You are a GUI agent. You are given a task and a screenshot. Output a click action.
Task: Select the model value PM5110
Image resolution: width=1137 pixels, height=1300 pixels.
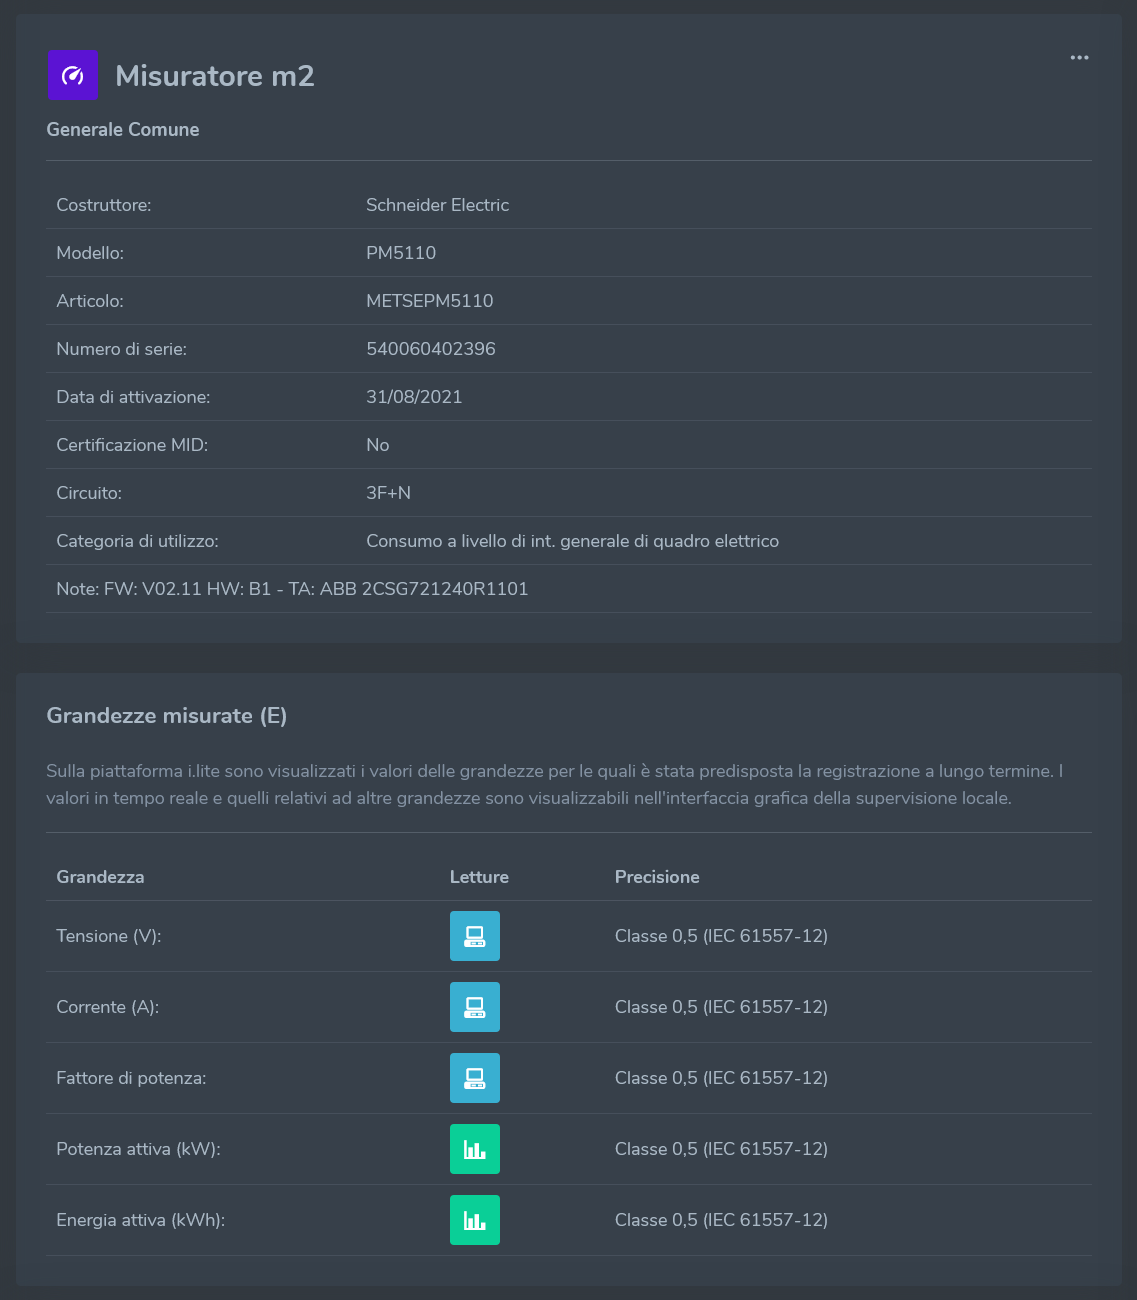(401, 253)
